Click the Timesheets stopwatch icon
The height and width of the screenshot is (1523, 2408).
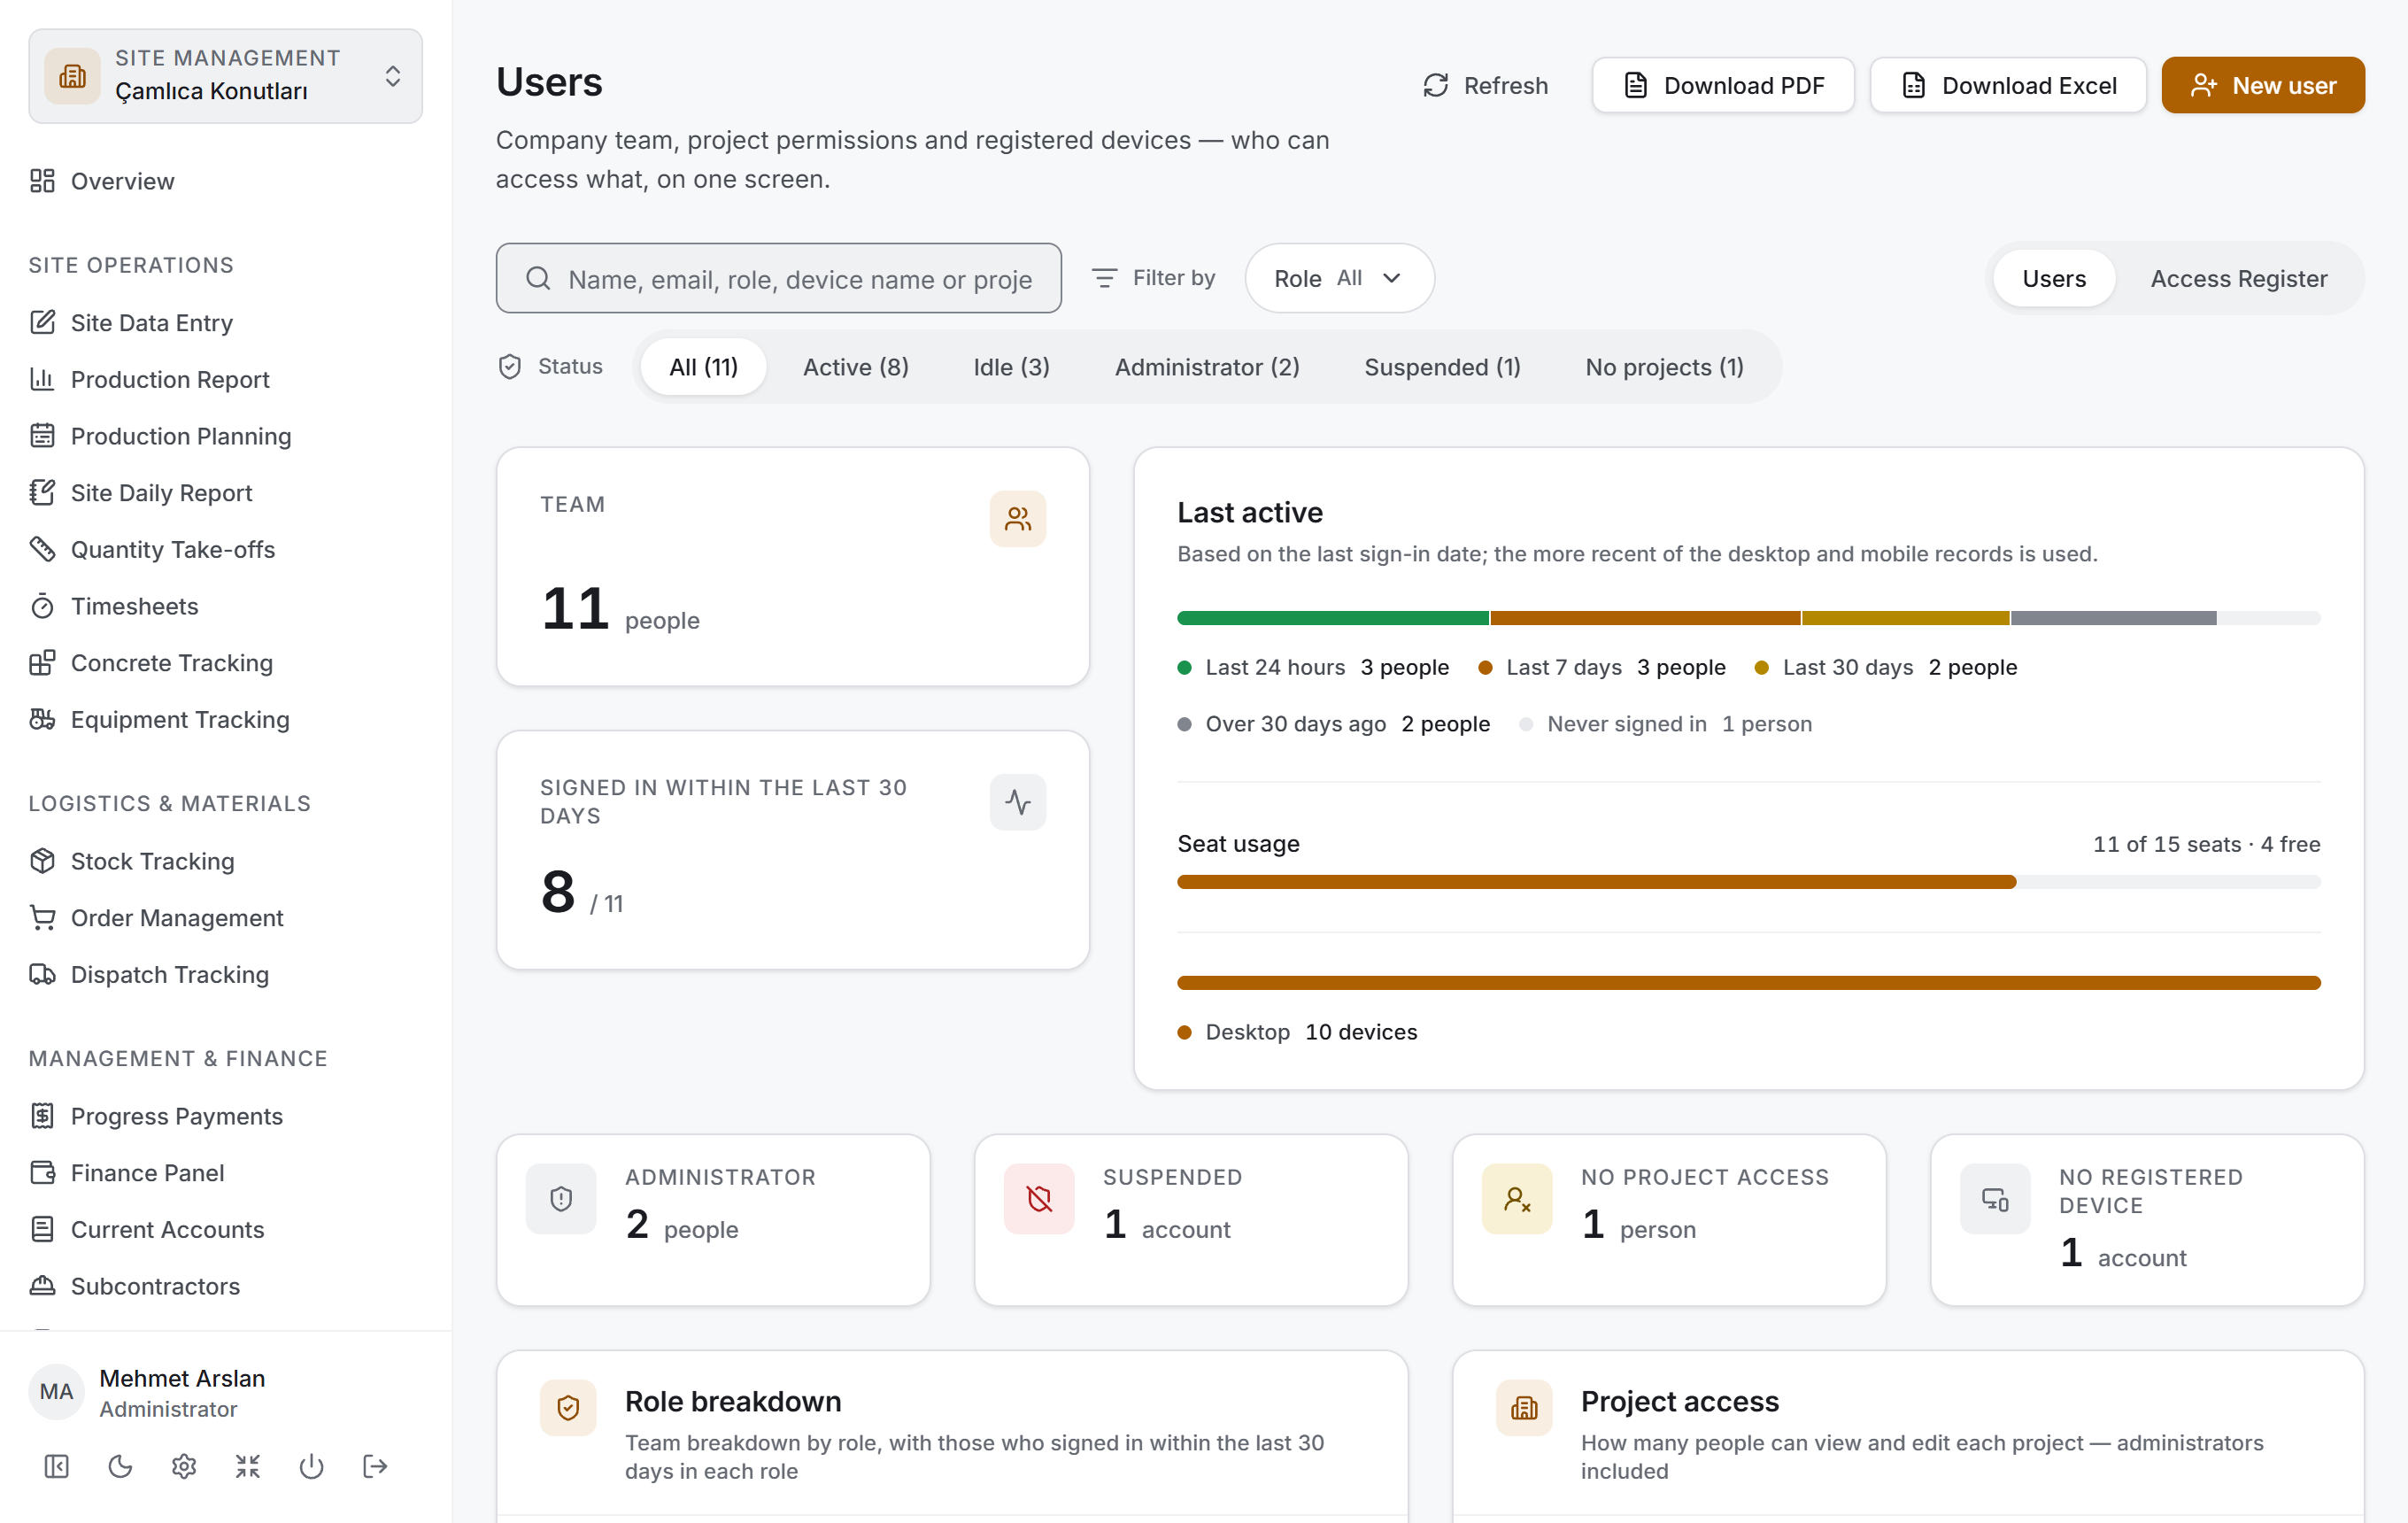[x=42, y=606]
